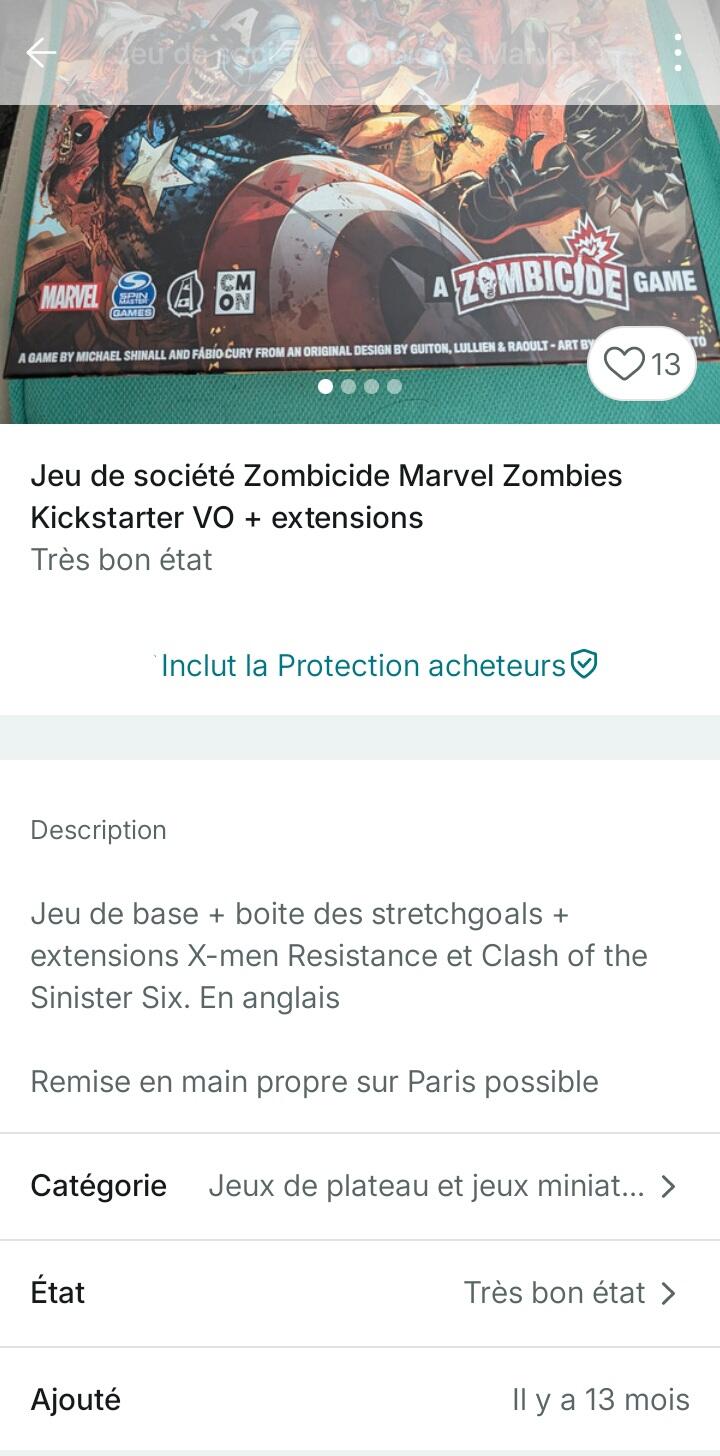Screen dimensions: 720x1456
Task: Click the buyer protection shield icon
Action: click(584, 664)
